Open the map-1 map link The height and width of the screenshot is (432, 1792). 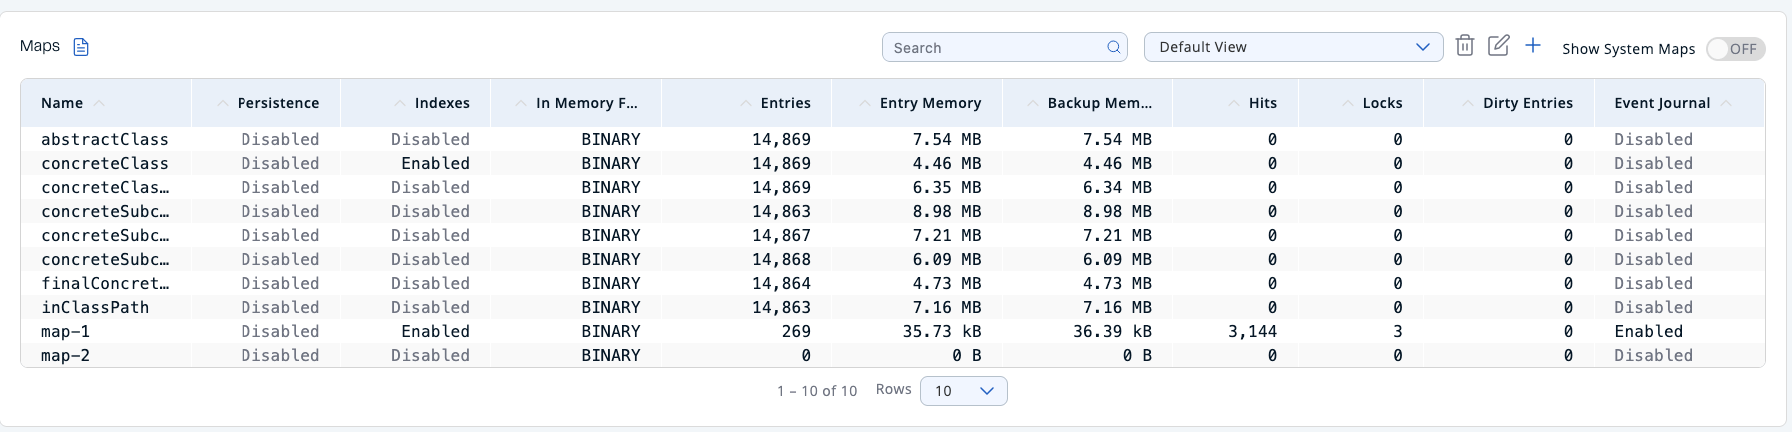coord(65,331)
